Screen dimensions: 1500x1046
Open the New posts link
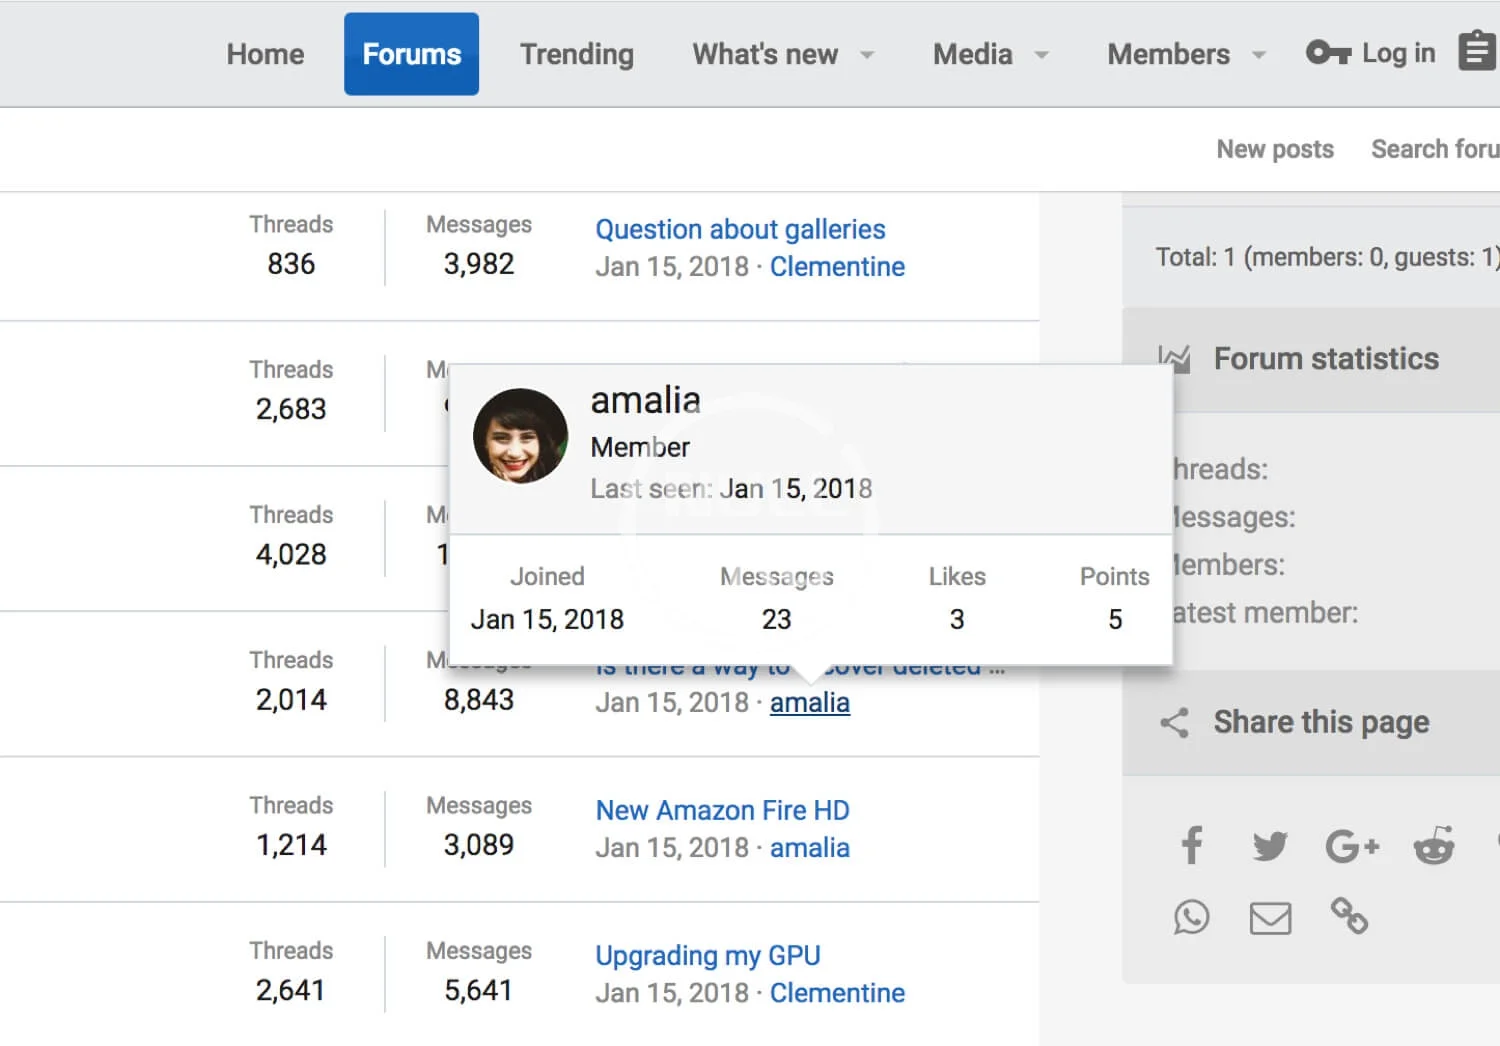(1274, 149)
